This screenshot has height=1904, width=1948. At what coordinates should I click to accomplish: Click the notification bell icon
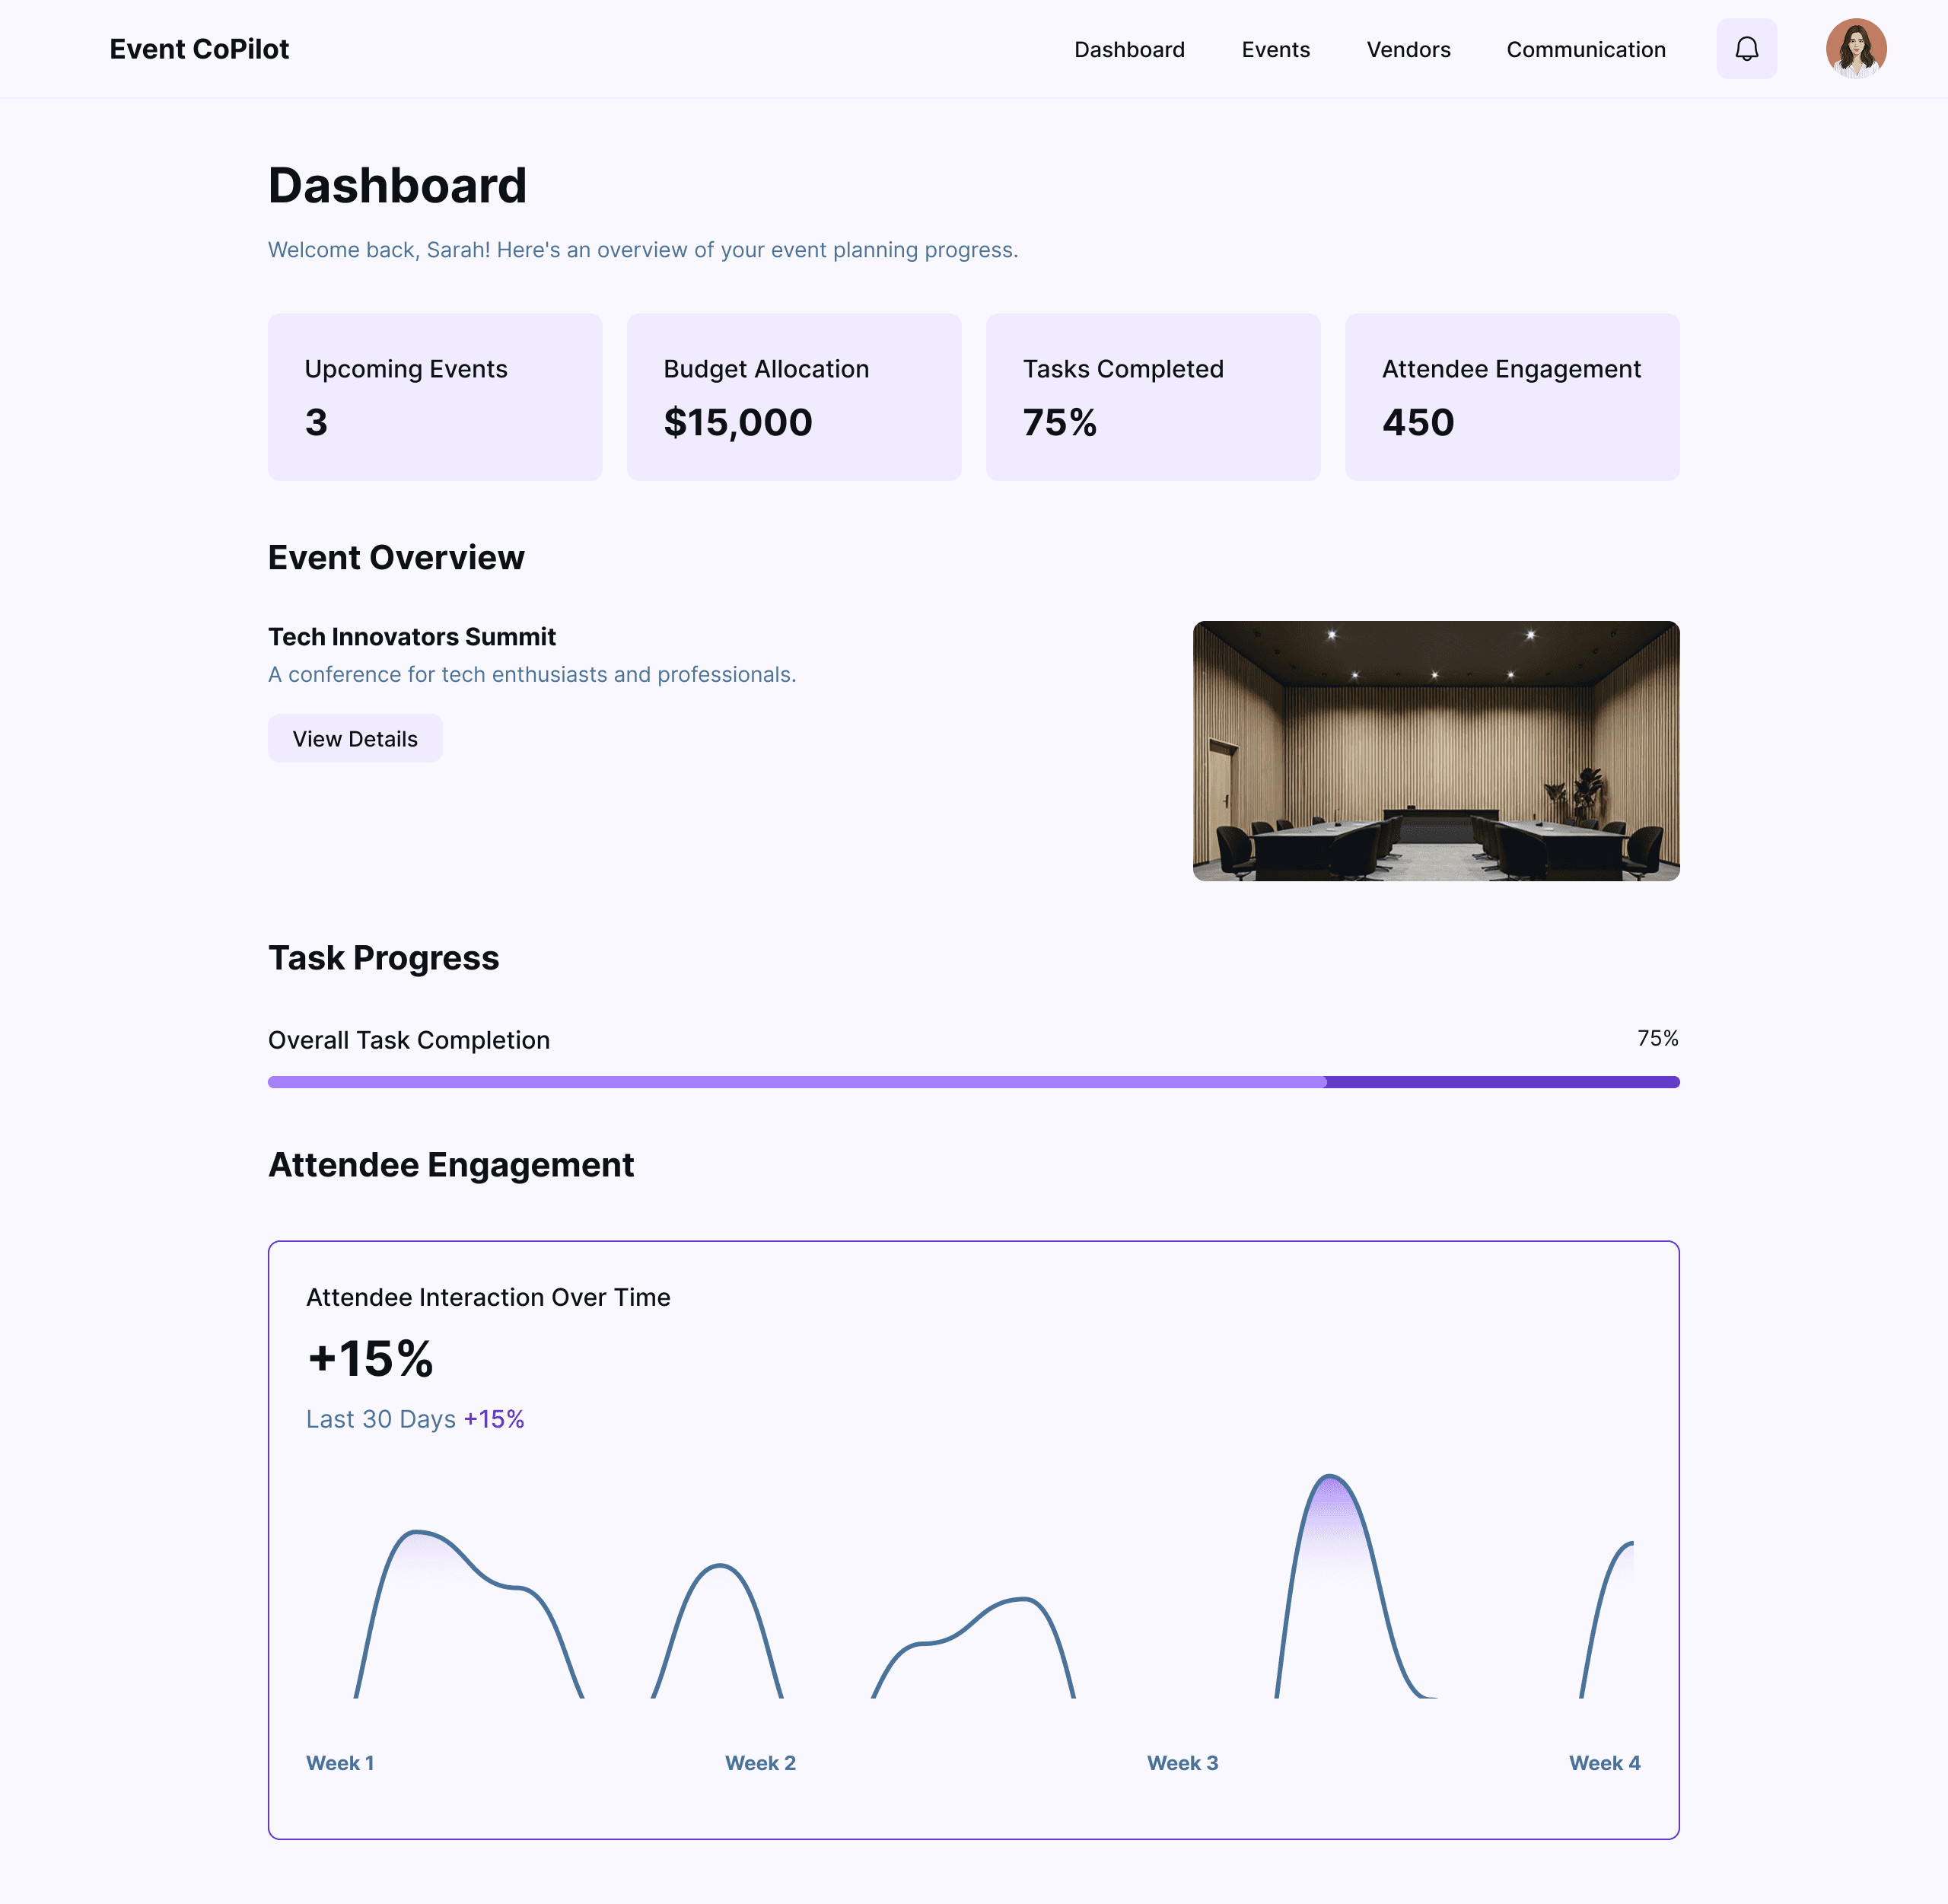click(x=1746, y=49)
